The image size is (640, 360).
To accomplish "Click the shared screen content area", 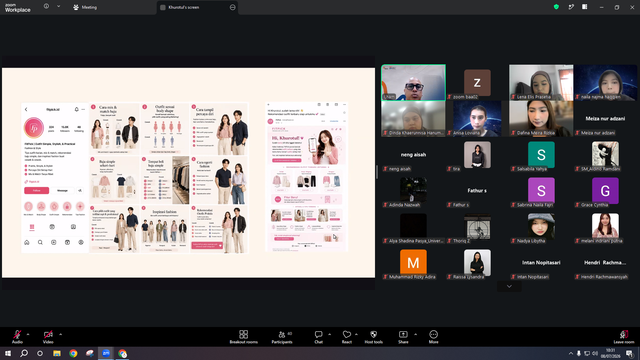I will [x=189, y=173].
